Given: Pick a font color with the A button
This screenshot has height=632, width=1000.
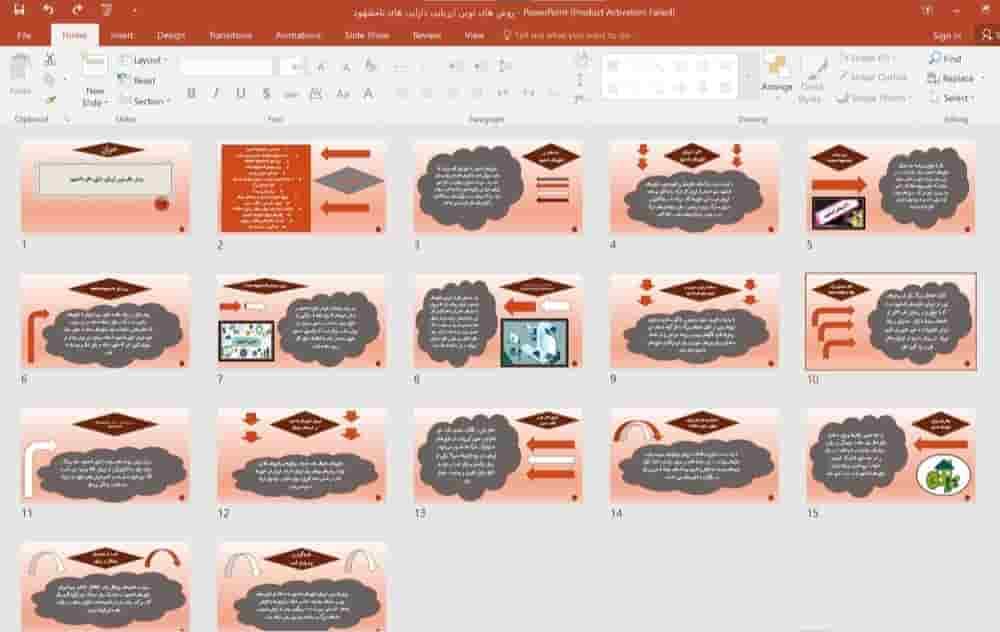Looking at the screenshot, I should [369, 94].
